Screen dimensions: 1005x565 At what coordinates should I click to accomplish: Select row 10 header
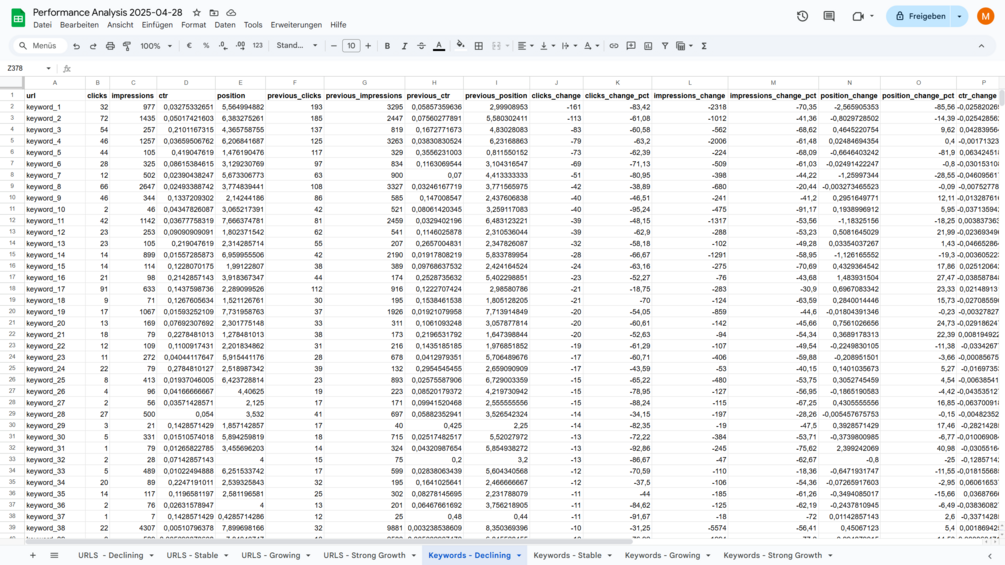point(12,198)
